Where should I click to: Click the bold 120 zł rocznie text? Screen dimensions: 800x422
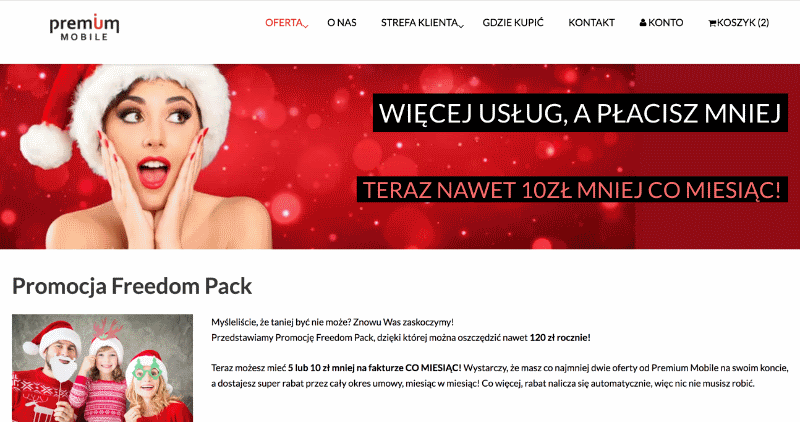(x=560, y=338)
